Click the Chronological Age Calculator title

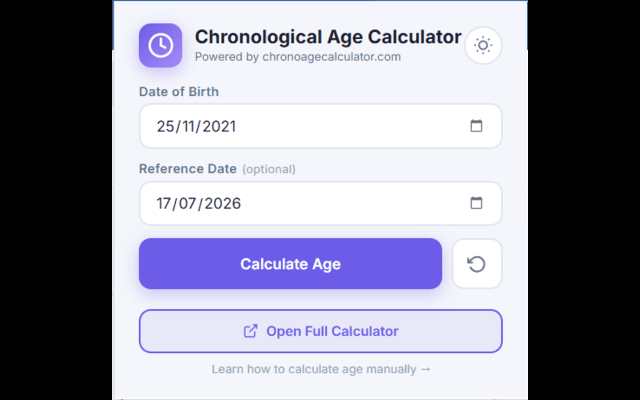(x=328, y=37)
